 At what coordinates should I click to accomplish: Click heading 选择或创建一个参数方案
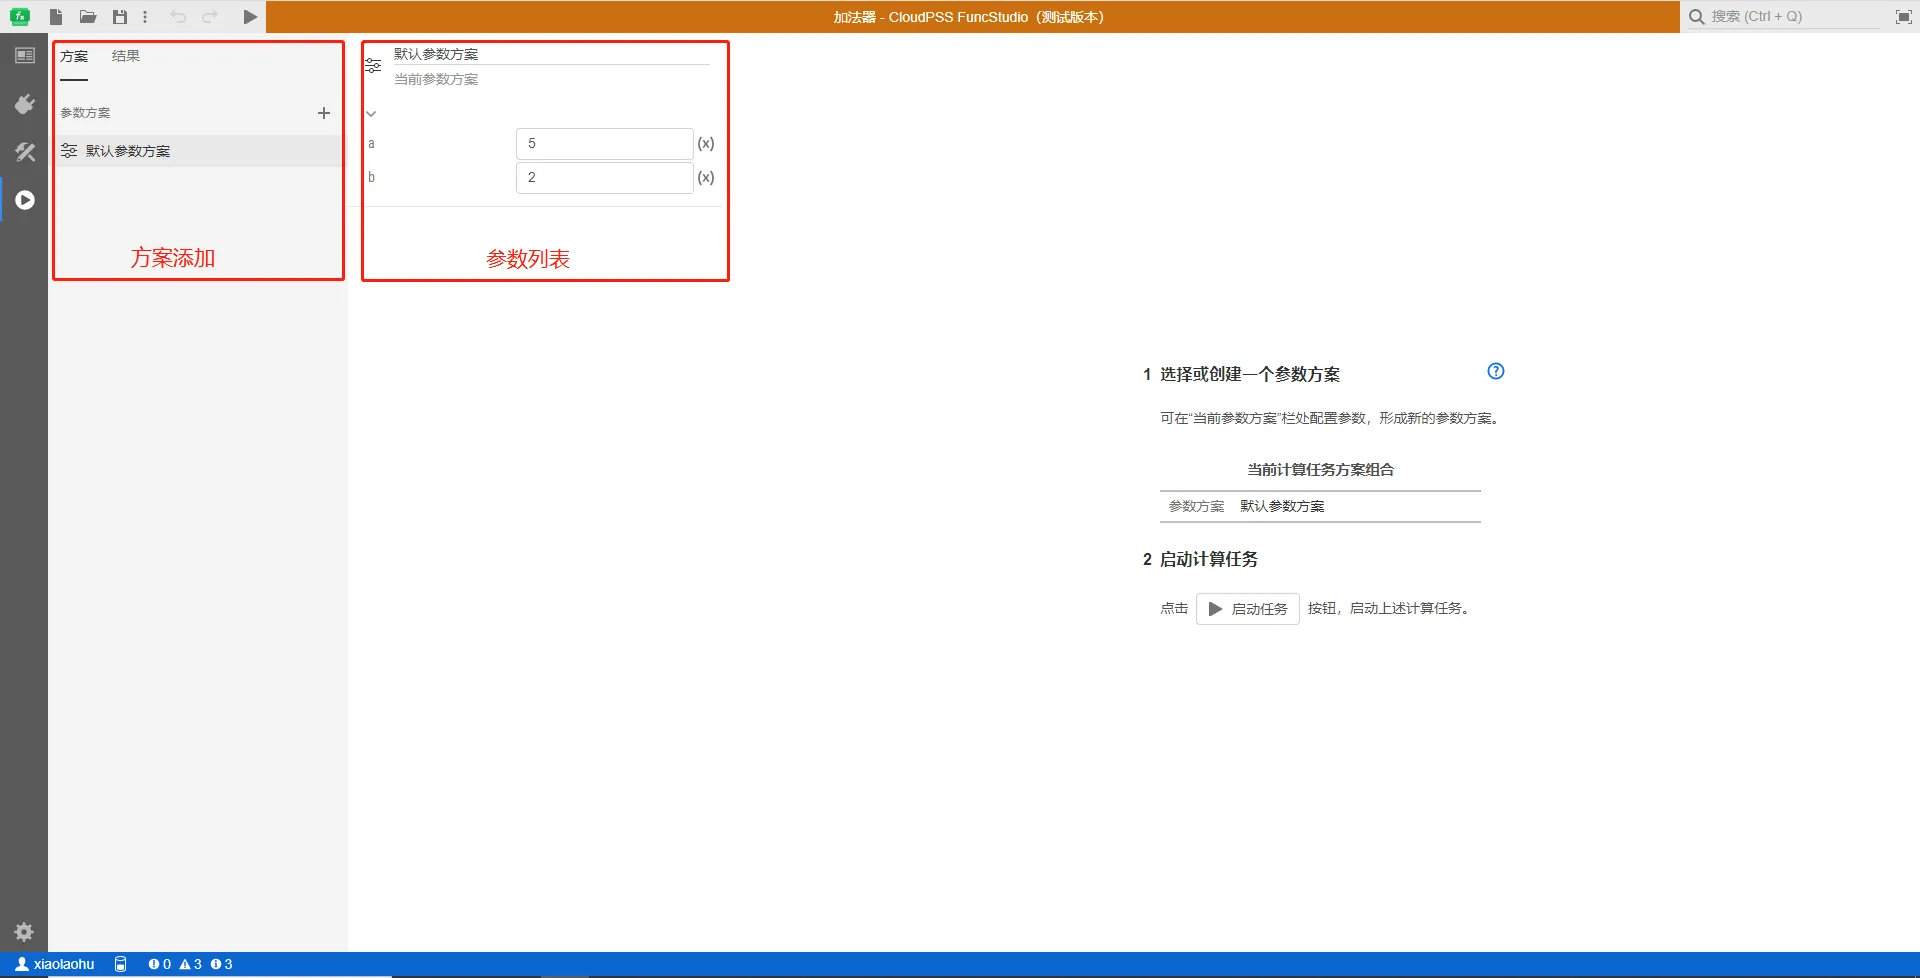[1250, 374]
